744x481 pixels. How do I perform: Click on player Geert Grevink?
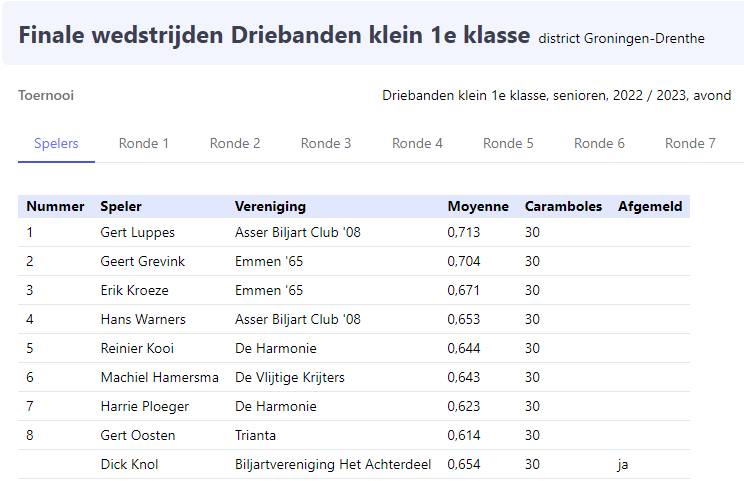[x=143, y=262]
